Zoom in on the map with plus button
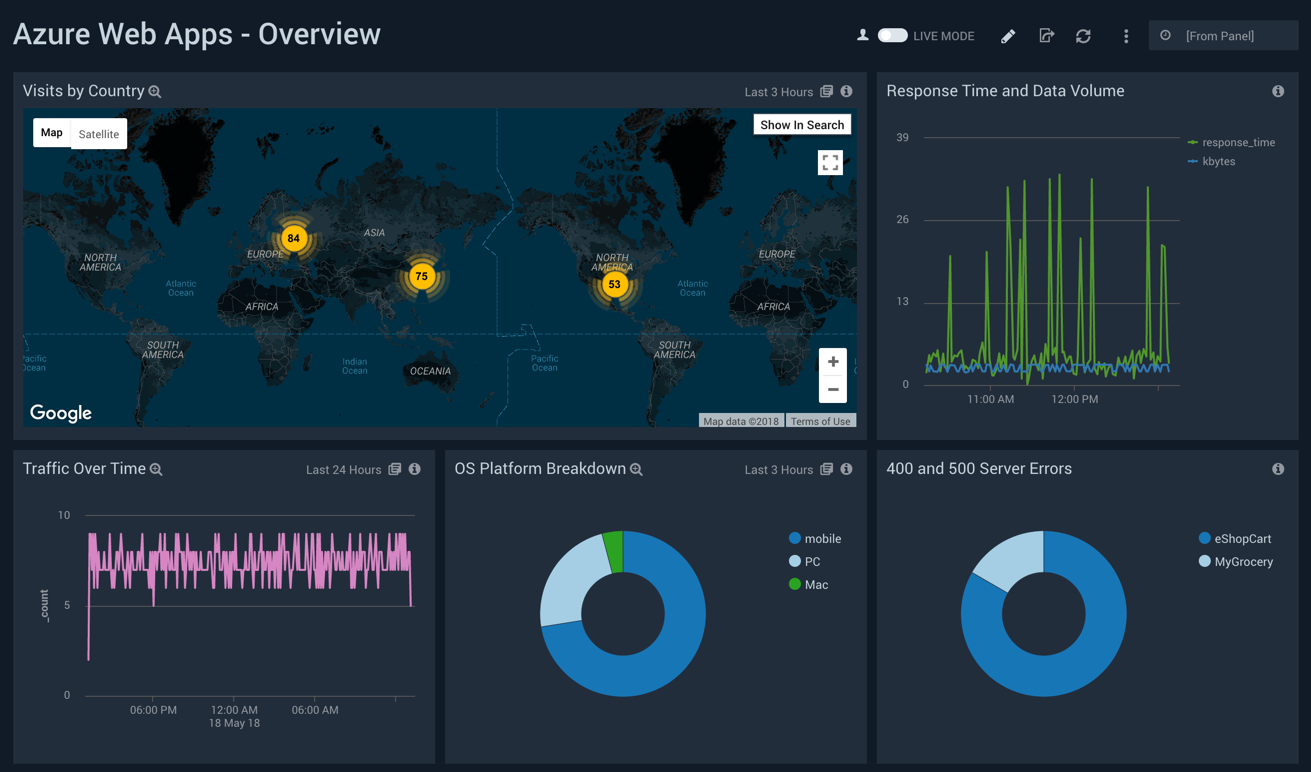This screenshot has width=1311, height=772. (832, 362)
